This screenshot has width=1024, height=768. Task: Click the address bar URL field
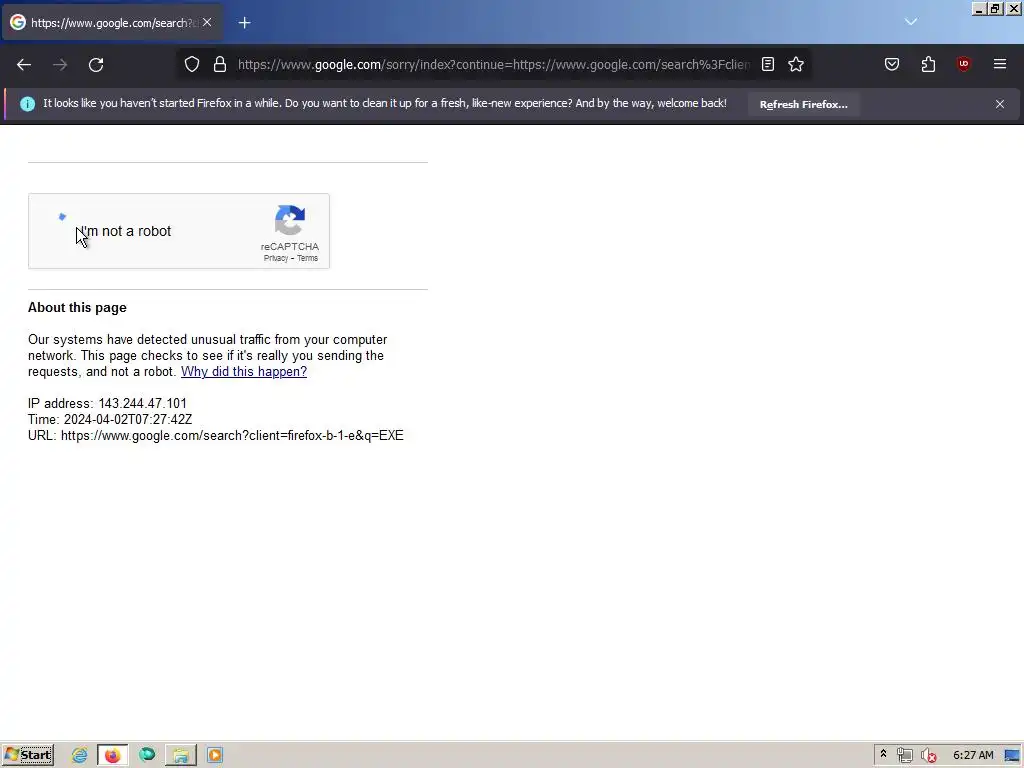pyautogui.click(x=494, y=65)
